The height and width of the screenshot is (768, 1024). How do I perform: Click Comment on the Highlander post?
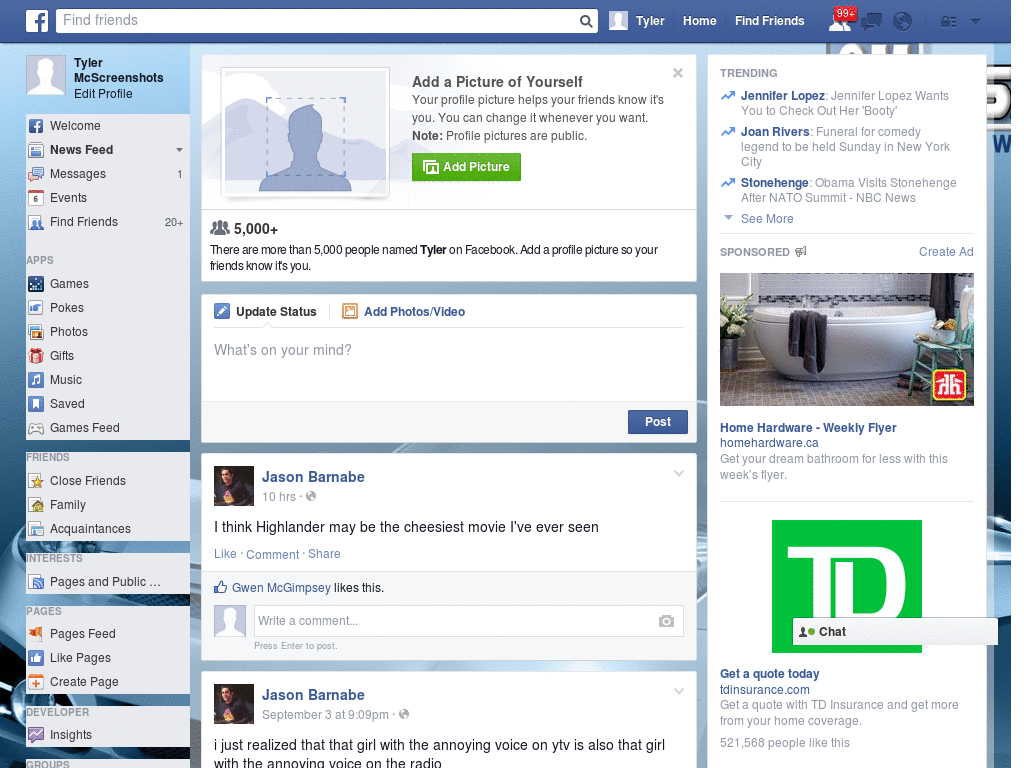pos(272,554)
